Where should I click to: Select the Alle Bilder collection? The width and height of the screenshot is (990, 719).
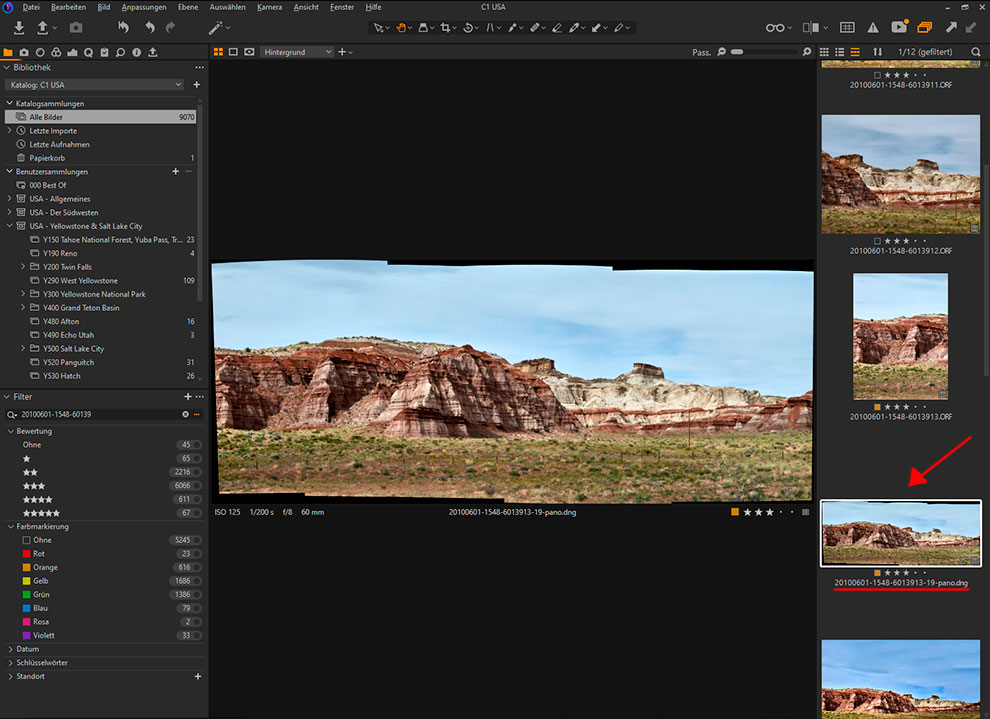tap(101, 117)
